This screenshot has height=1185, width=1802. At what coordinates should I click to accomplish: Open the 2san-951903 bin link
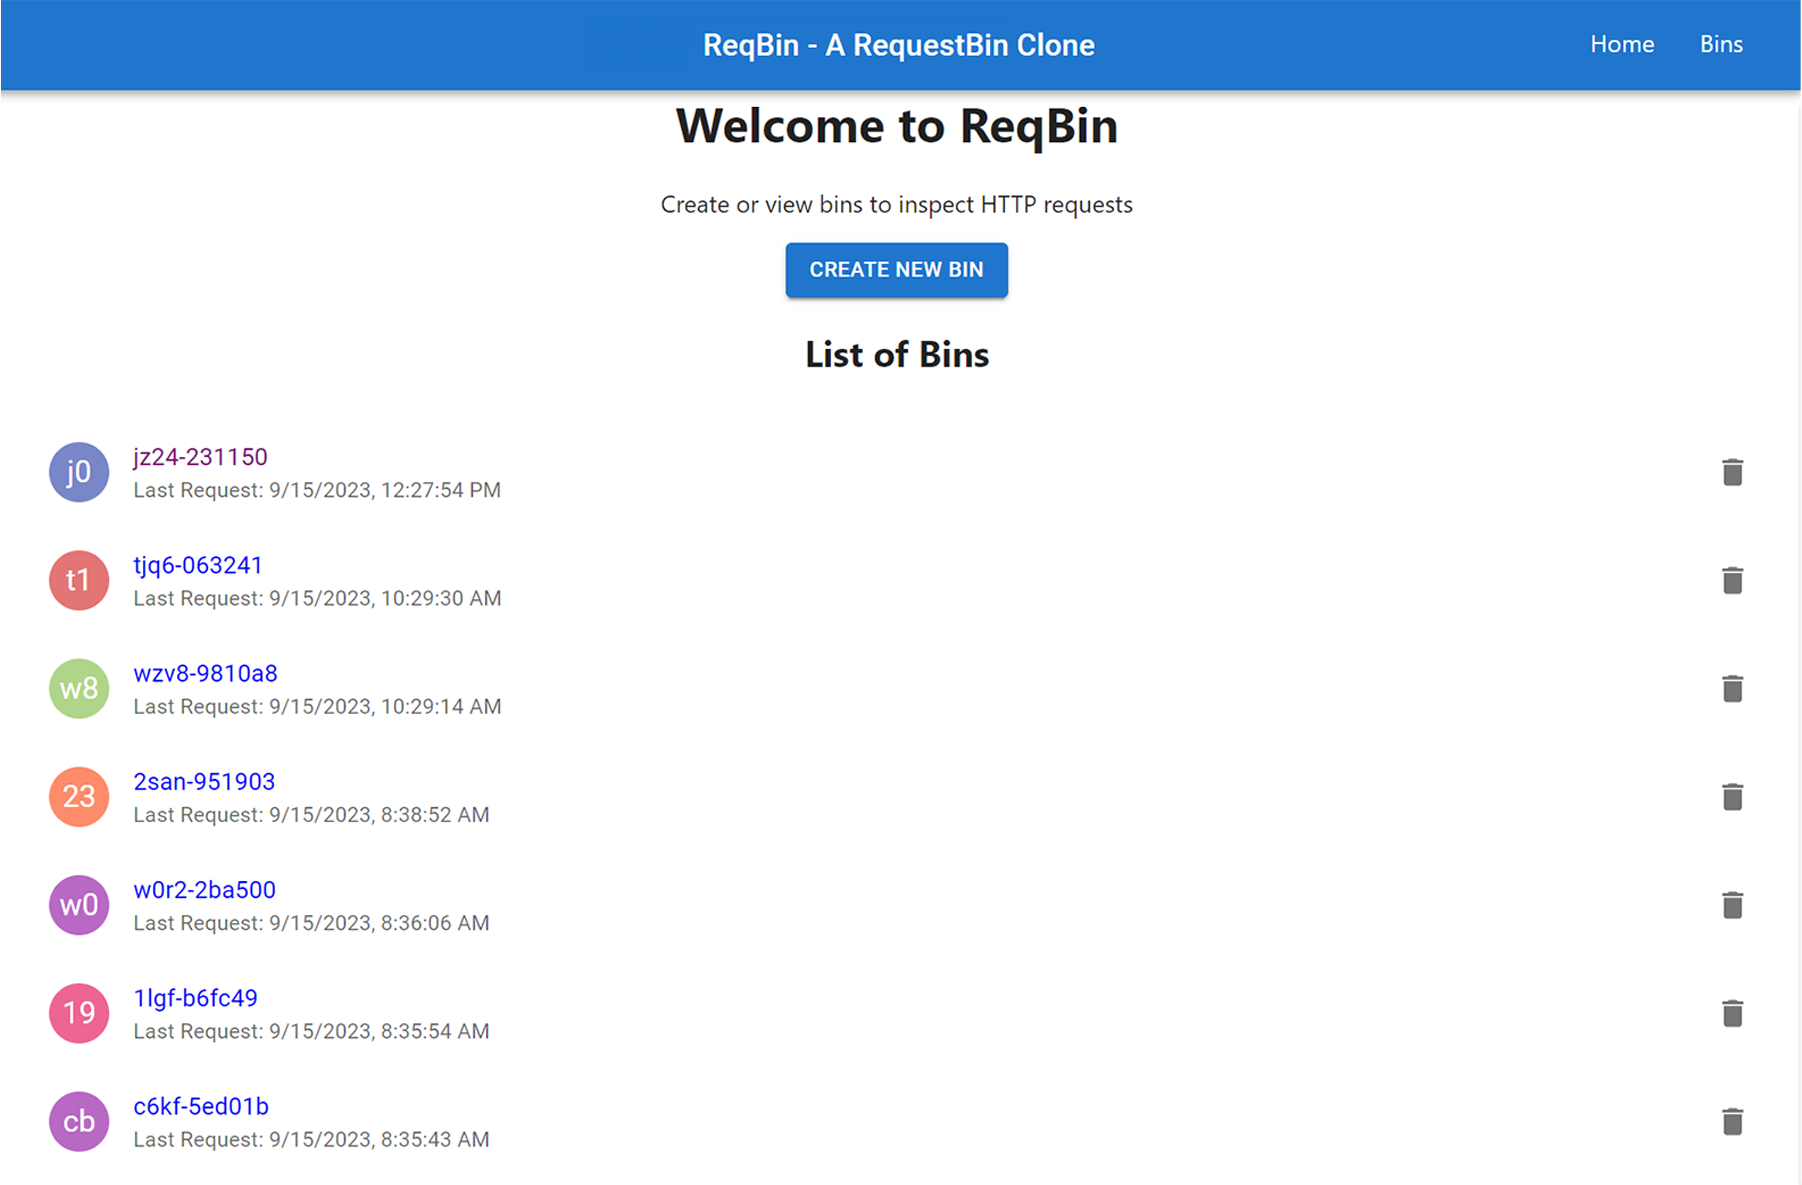[x=204, y=782]
